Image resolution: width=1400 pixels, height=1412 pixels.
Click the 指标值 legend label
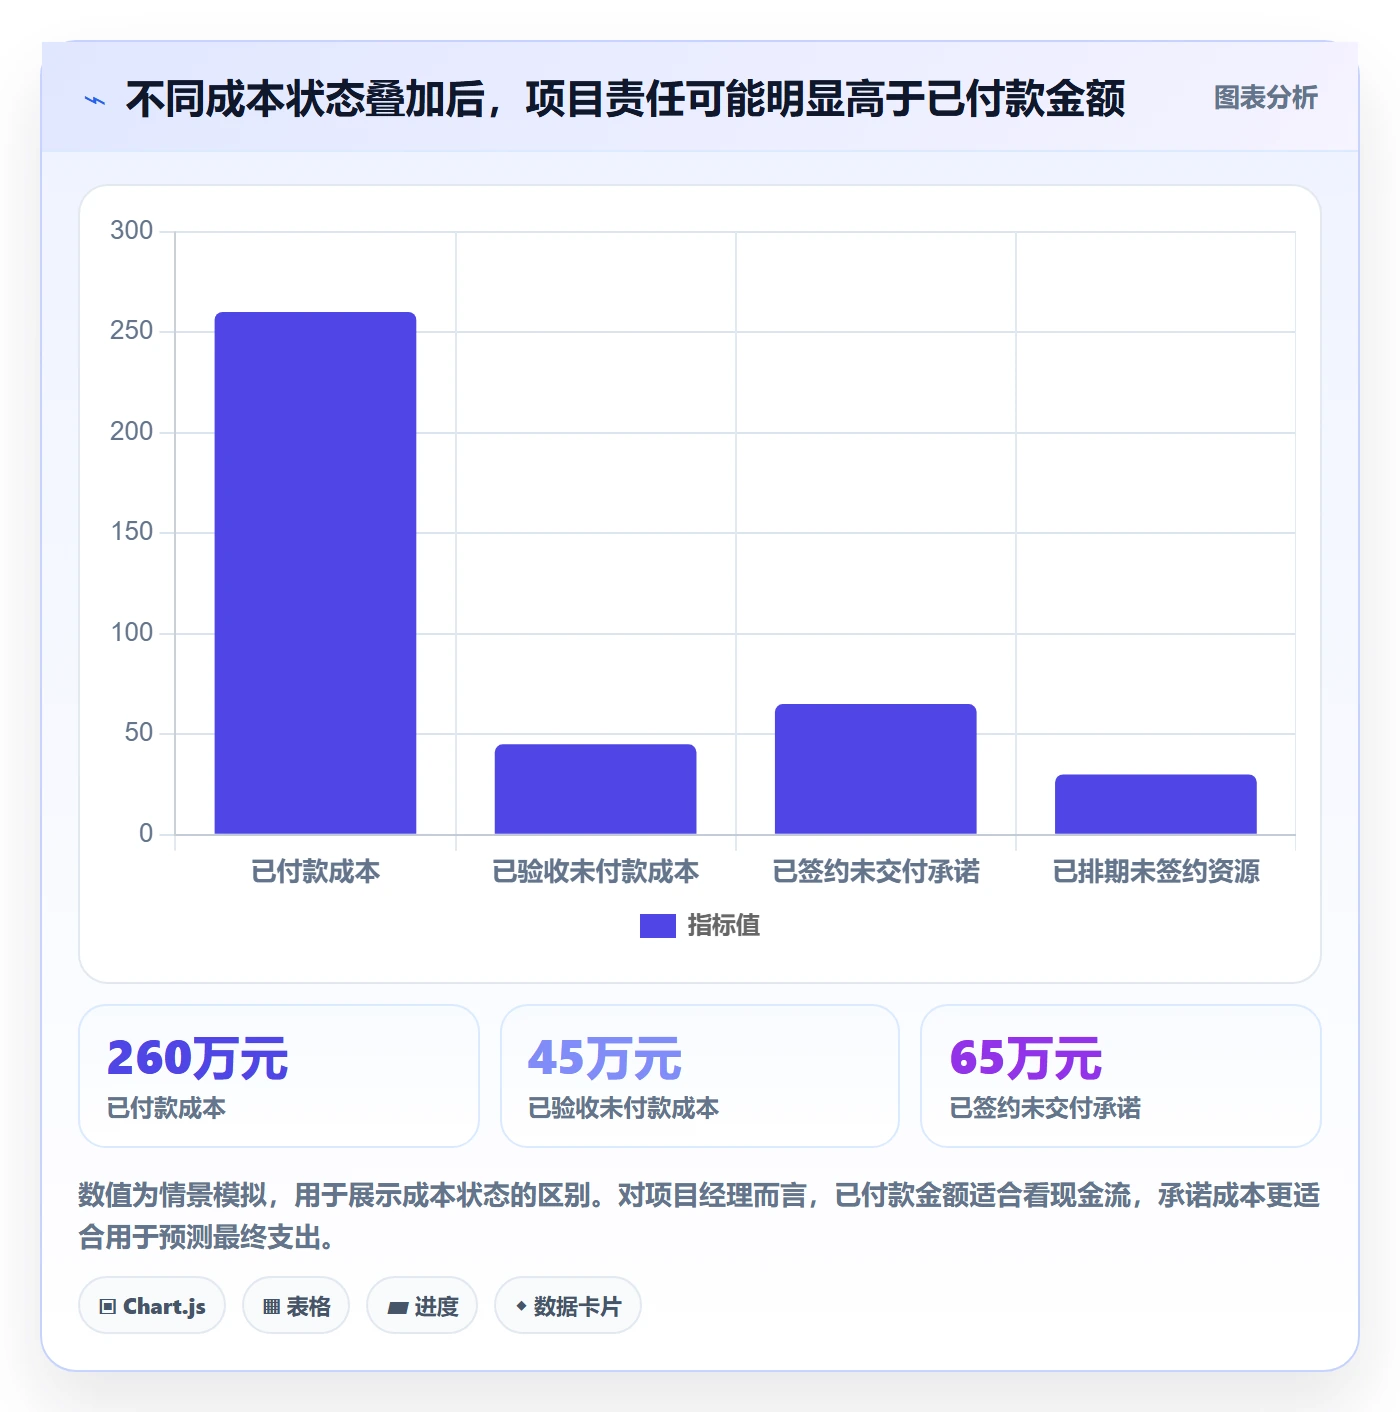pyautogui.click(x=724, y=926)
